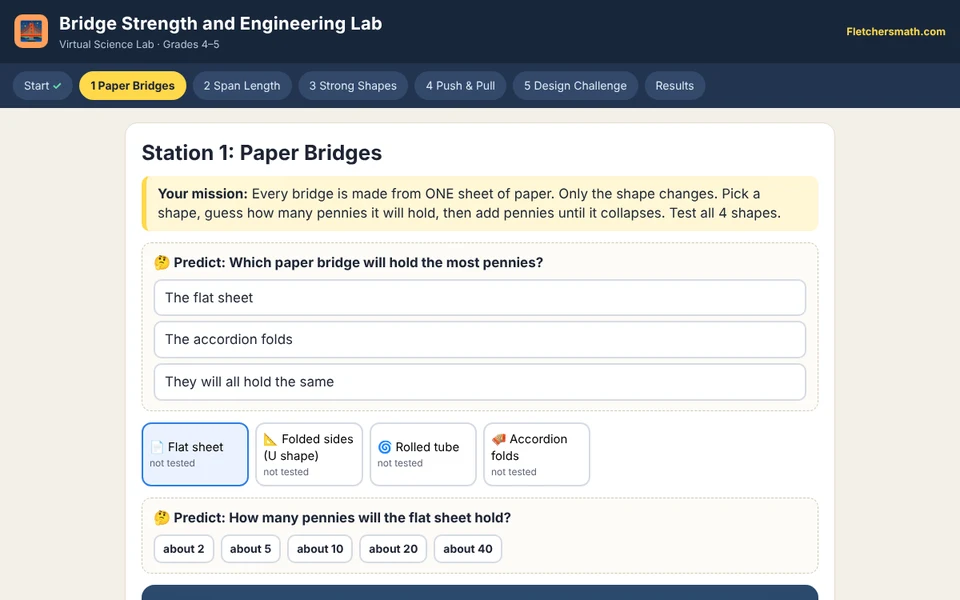Click thinking emoji beside most-pennies prediction
This screenshot has width=960, height=600.
pyautogui.click(x=162, y=263)
